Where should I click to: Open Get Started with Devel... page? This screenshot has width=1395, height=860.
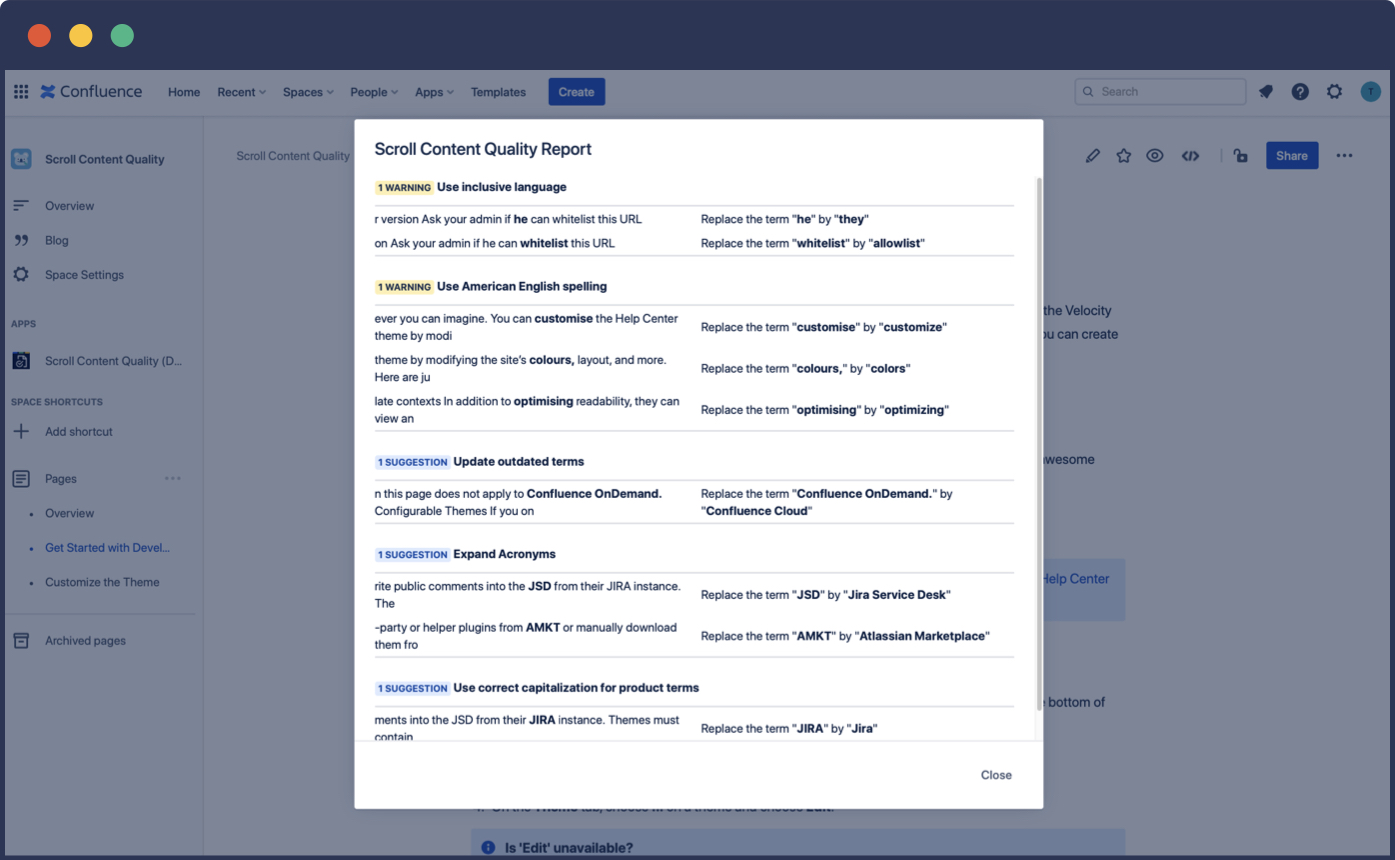click(107, 548)
